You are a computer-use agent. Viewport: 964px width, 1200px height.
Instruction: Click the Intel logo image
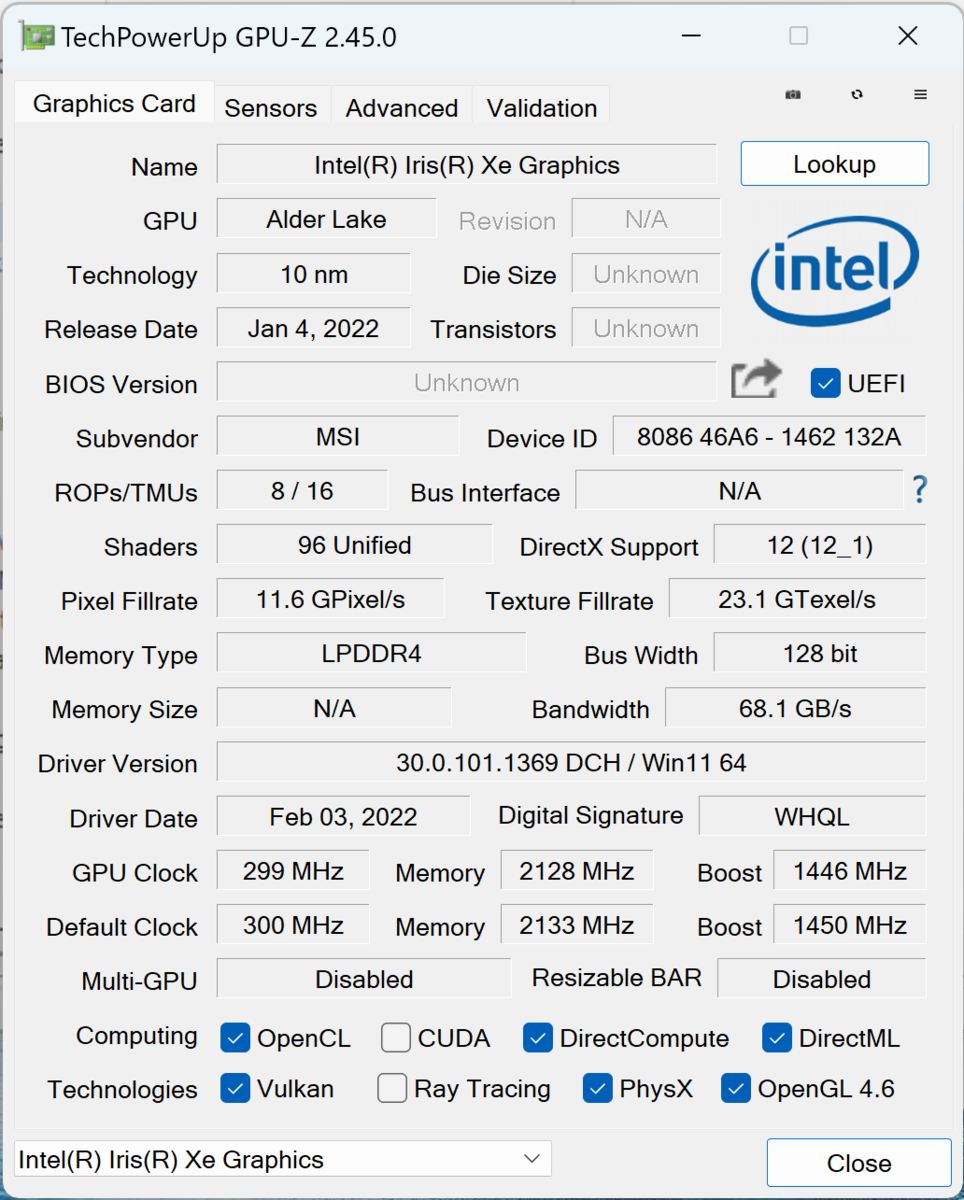(x=835, y=271)
